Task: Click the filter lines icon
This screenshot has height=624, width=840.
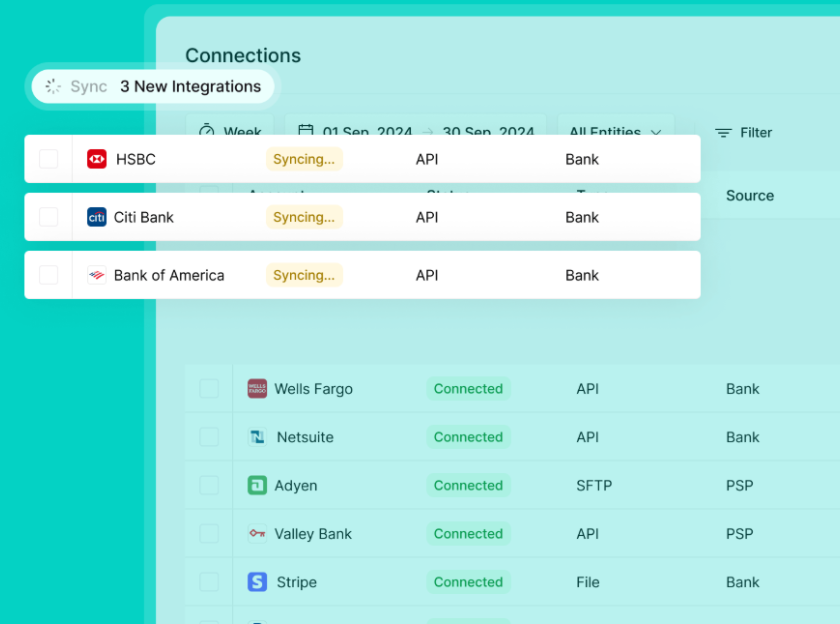Action: pos(723,133)
